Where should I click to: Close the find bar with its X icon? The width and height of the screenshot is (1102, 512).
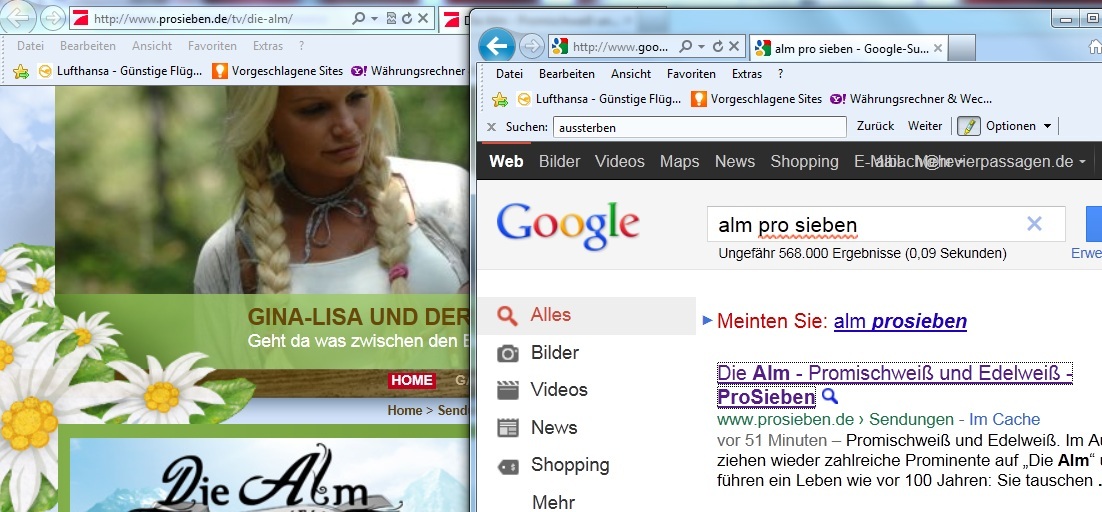pyautogui.click(x=491, y=127)
